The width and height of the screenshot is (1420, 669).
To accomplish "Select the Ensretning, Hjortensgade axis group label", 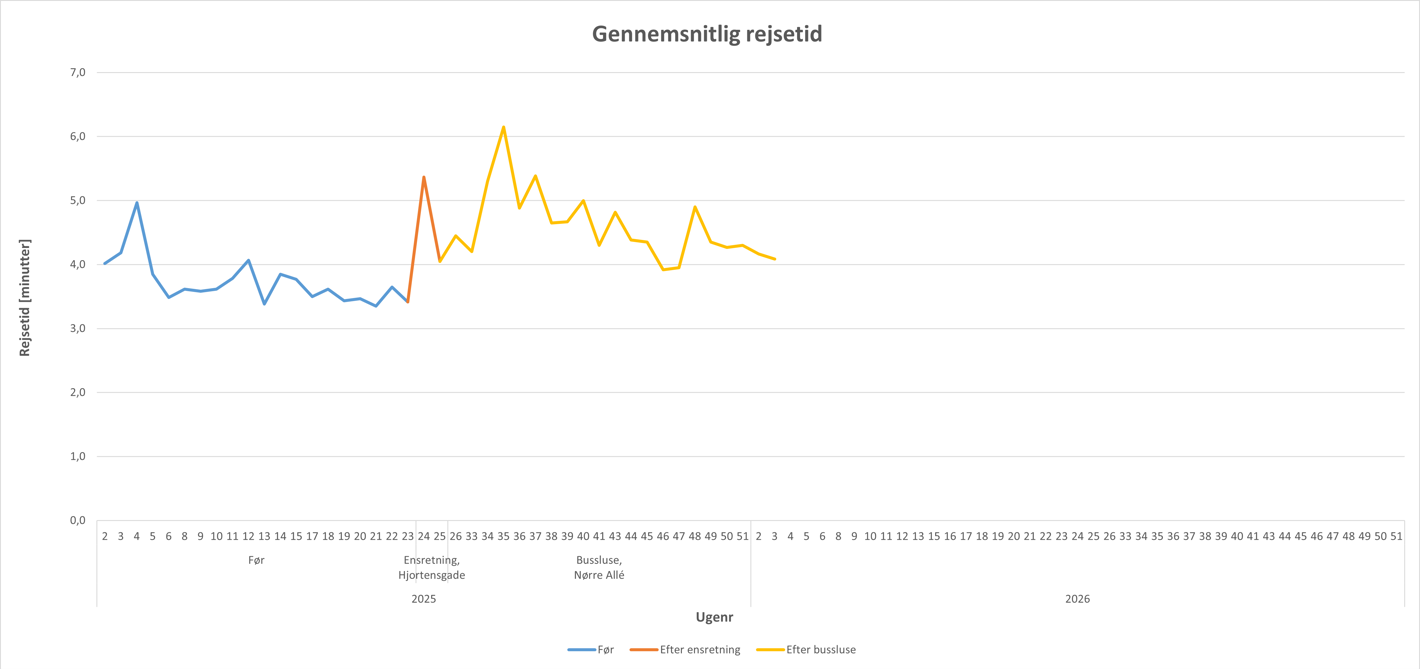I will 431,568.
